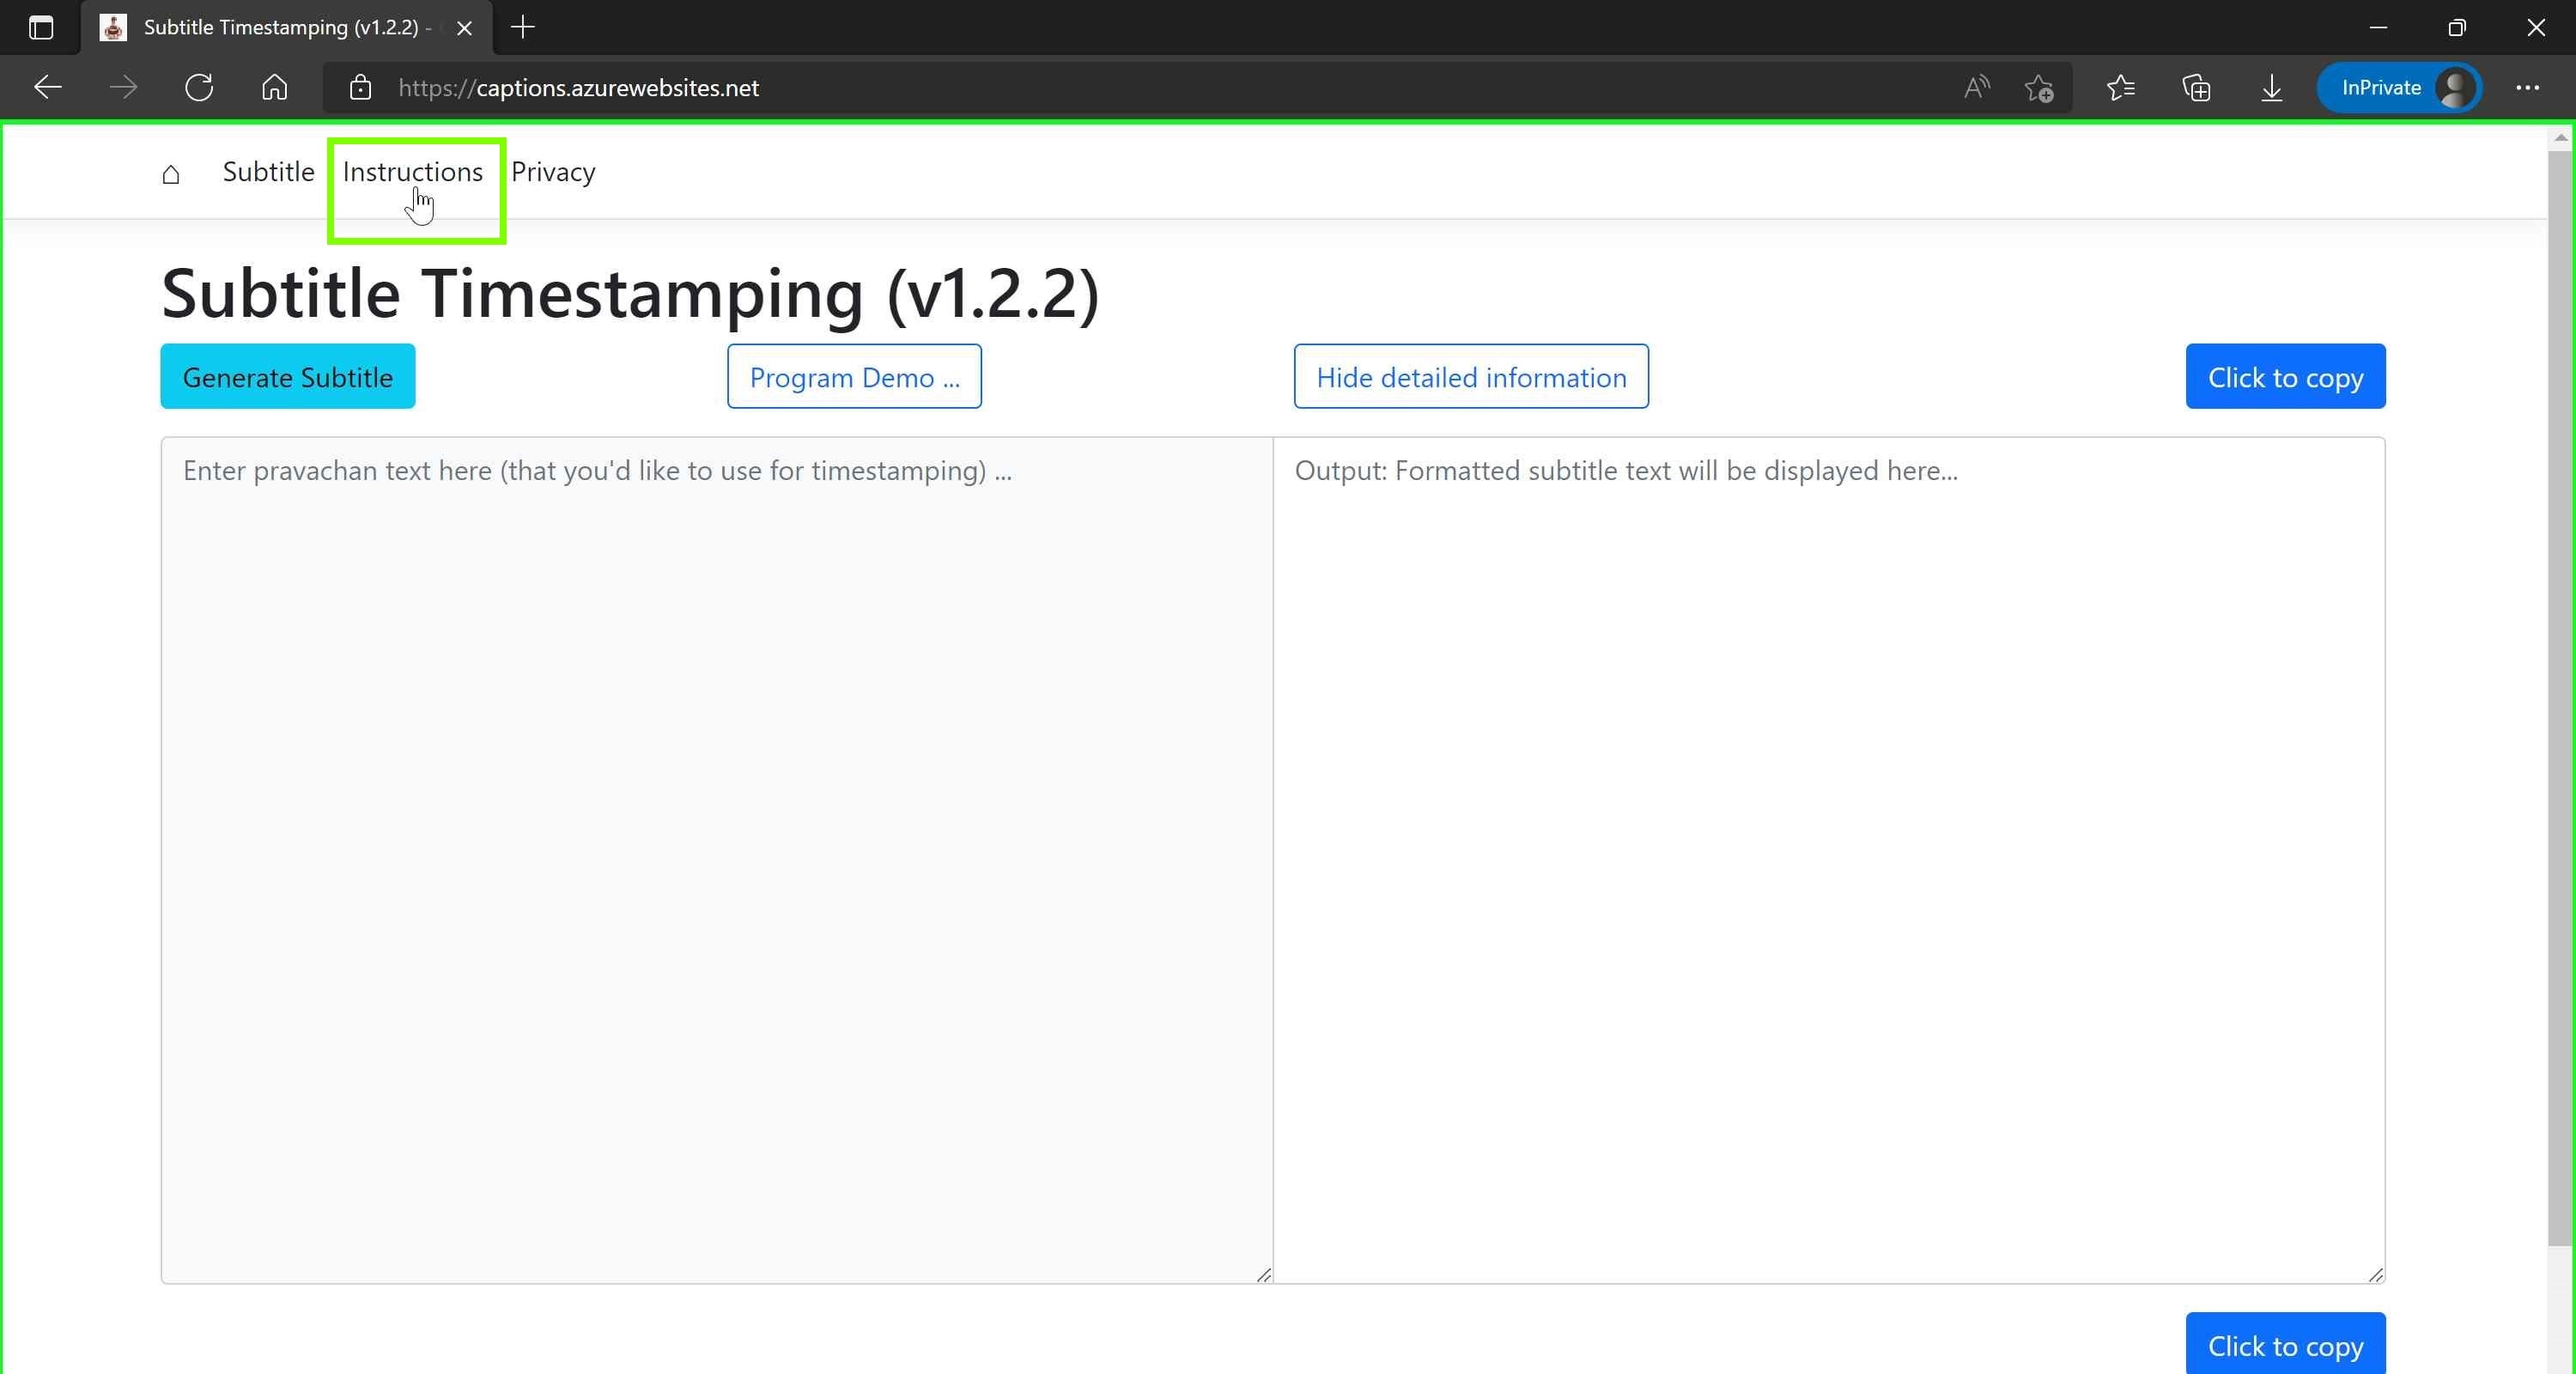Focus the pravachan text input area
Screen dimensions: 2576x1374
pyautogui.click(x=716, y=860)
